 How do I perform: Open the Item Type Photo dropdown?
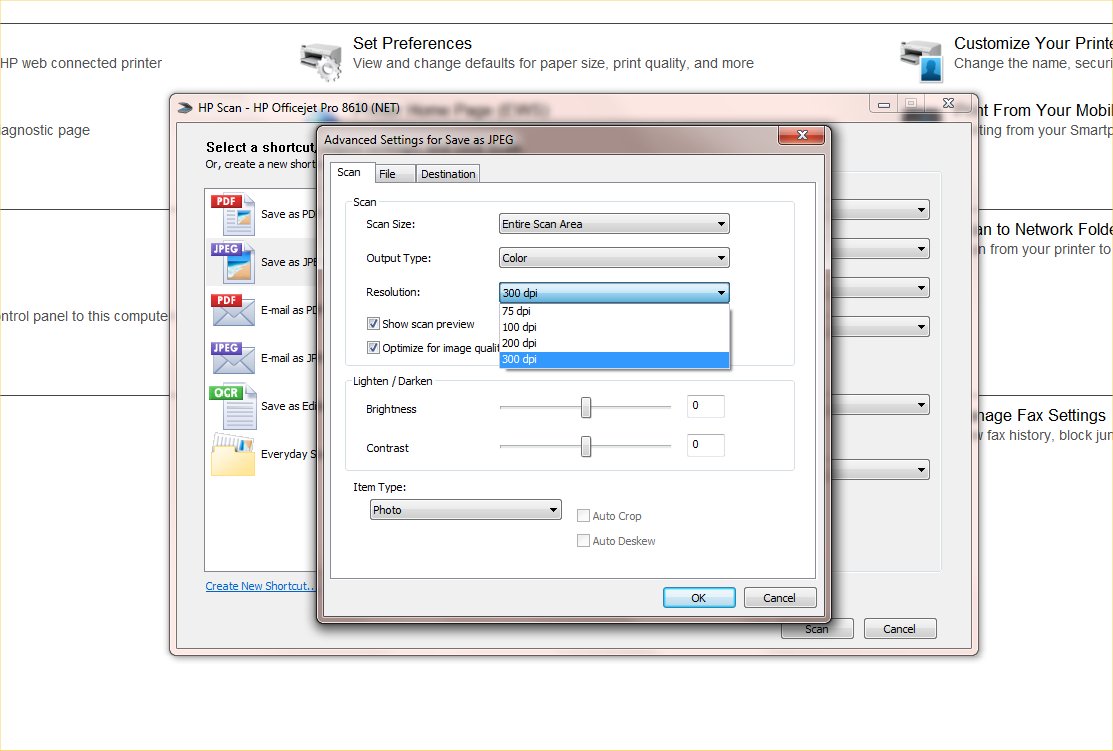click(x=465, y=510)
